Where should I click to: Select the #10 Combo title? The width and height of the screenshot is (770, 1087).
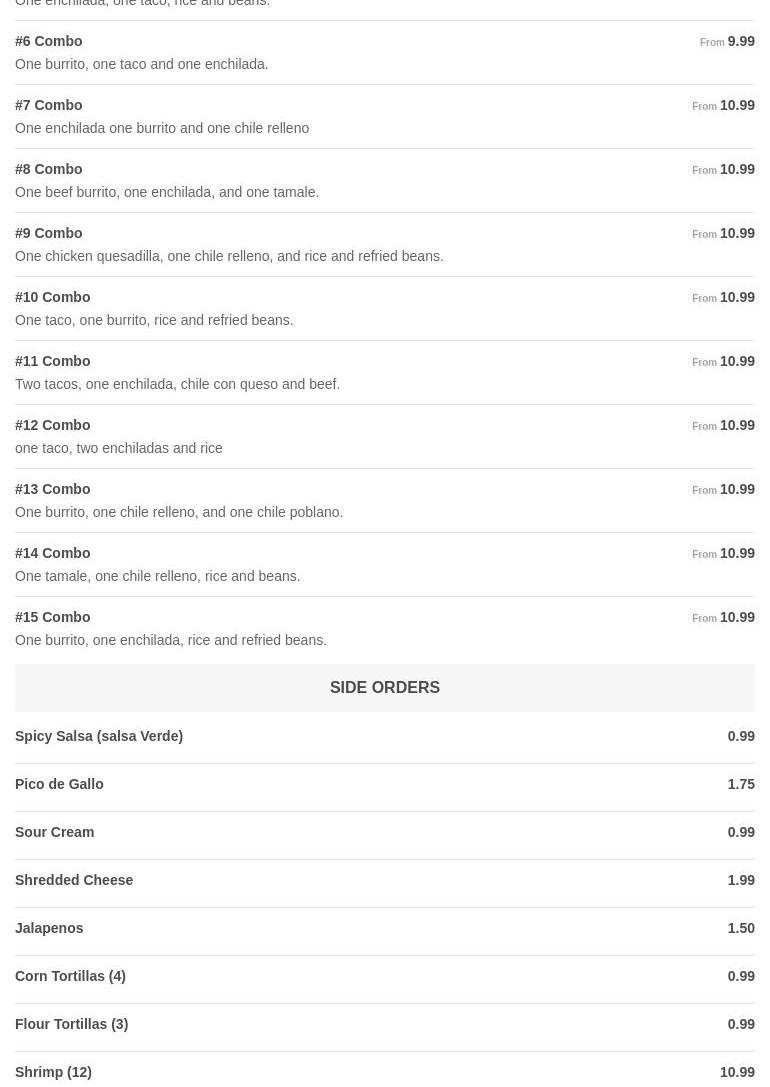(53, 298)
